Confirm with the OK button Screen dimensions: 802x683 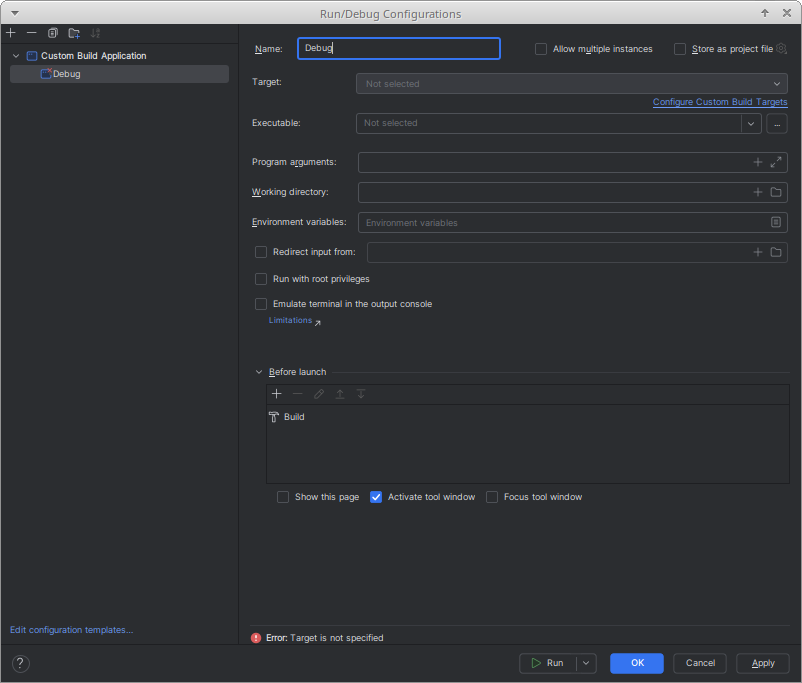[x=637, y=664]
